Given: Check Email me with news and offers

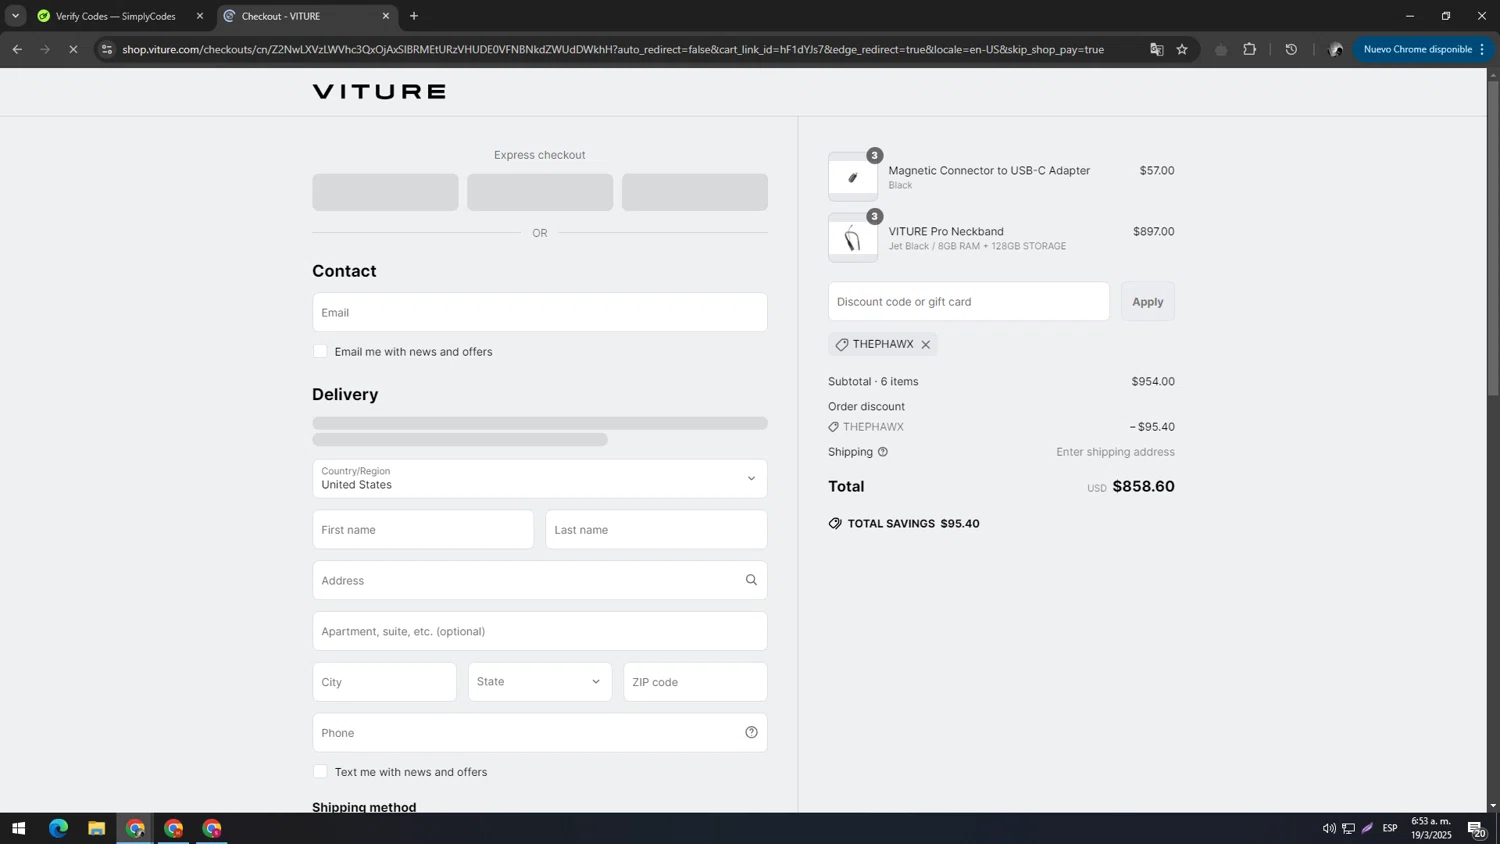Looking at the screenshot, I should click(320, 351).
